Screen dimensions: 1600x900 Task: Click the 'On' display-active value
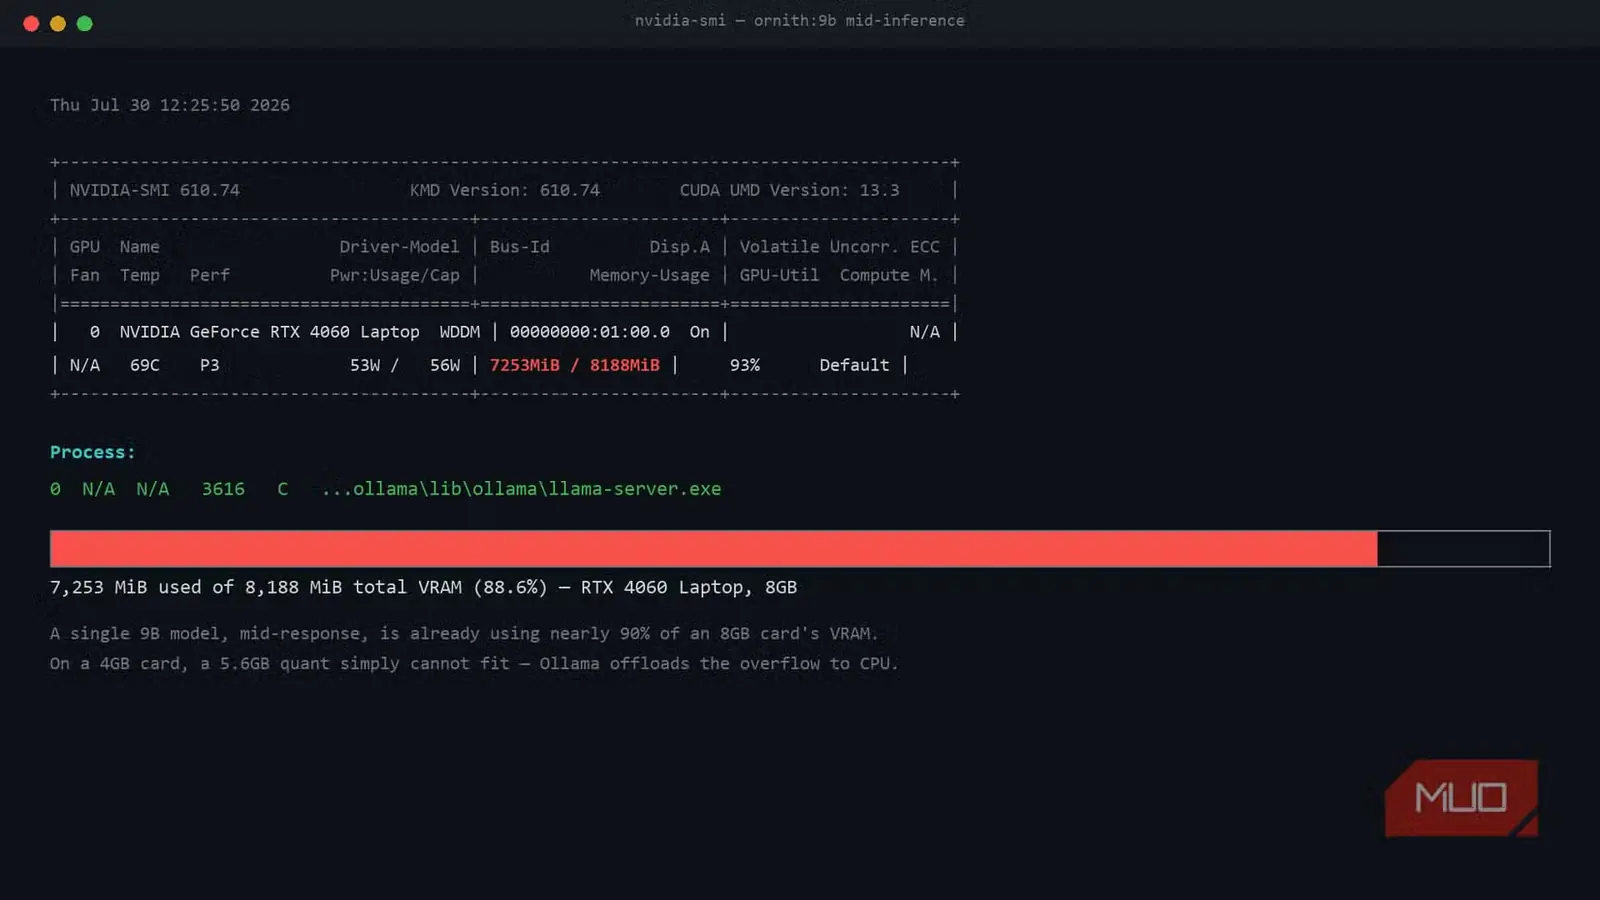pos(699,332)
